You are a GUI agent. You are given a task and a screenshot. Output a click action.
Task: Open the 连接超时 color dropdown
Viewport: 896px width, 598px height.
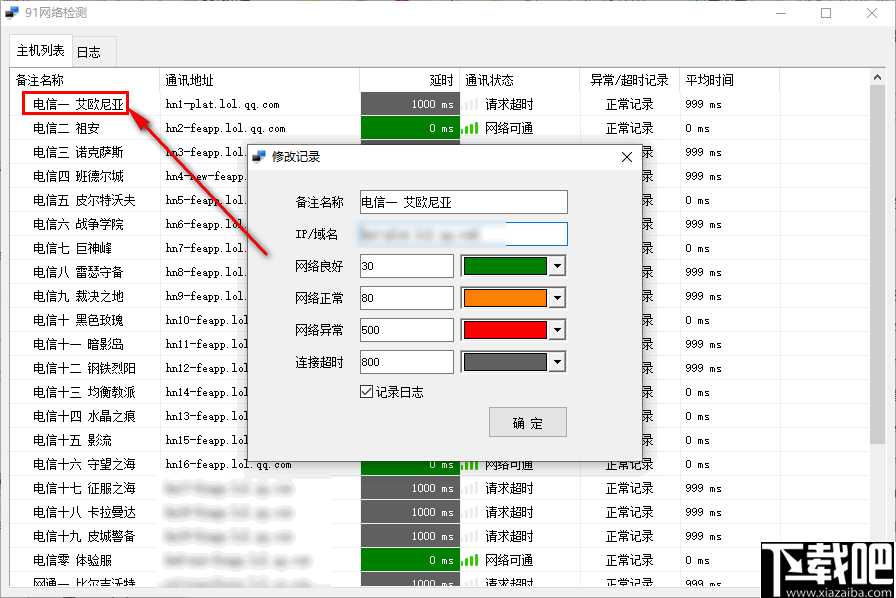point(559,361)
